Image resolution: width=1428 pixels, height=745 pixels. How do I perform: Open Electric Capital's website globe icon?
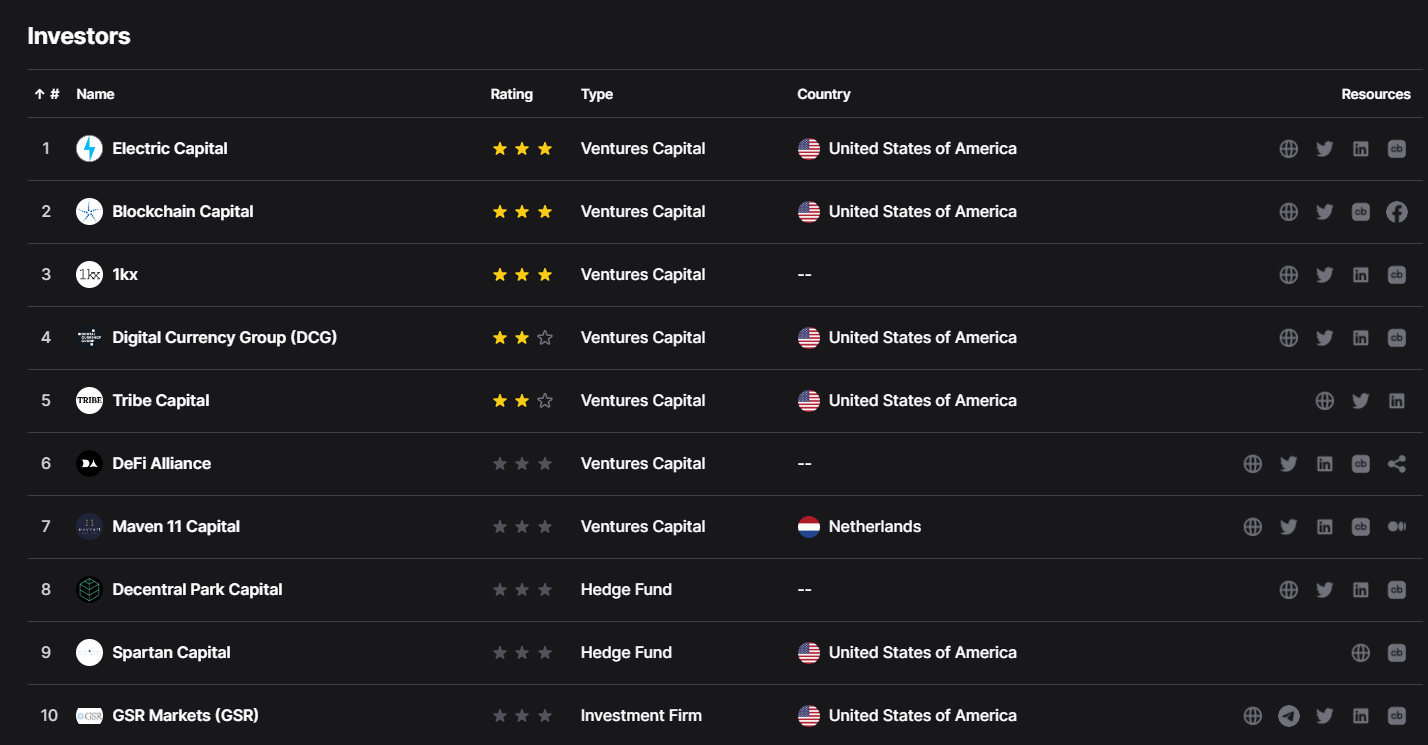(x=1289, y=149)
